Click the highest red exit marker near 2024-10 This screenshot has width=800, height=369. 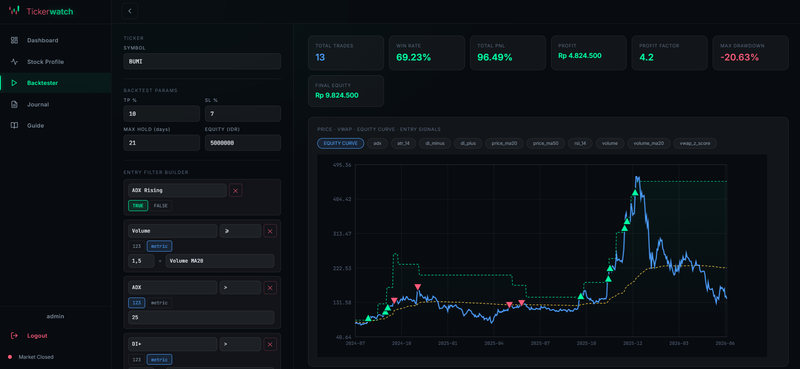pos(418,287)
